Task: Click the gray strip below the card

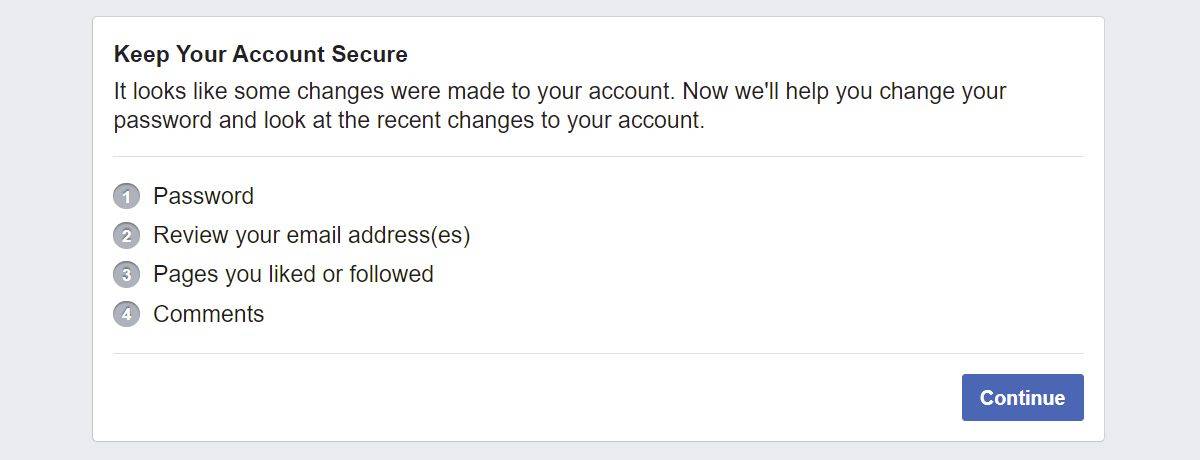Action: tap(598, 451)
